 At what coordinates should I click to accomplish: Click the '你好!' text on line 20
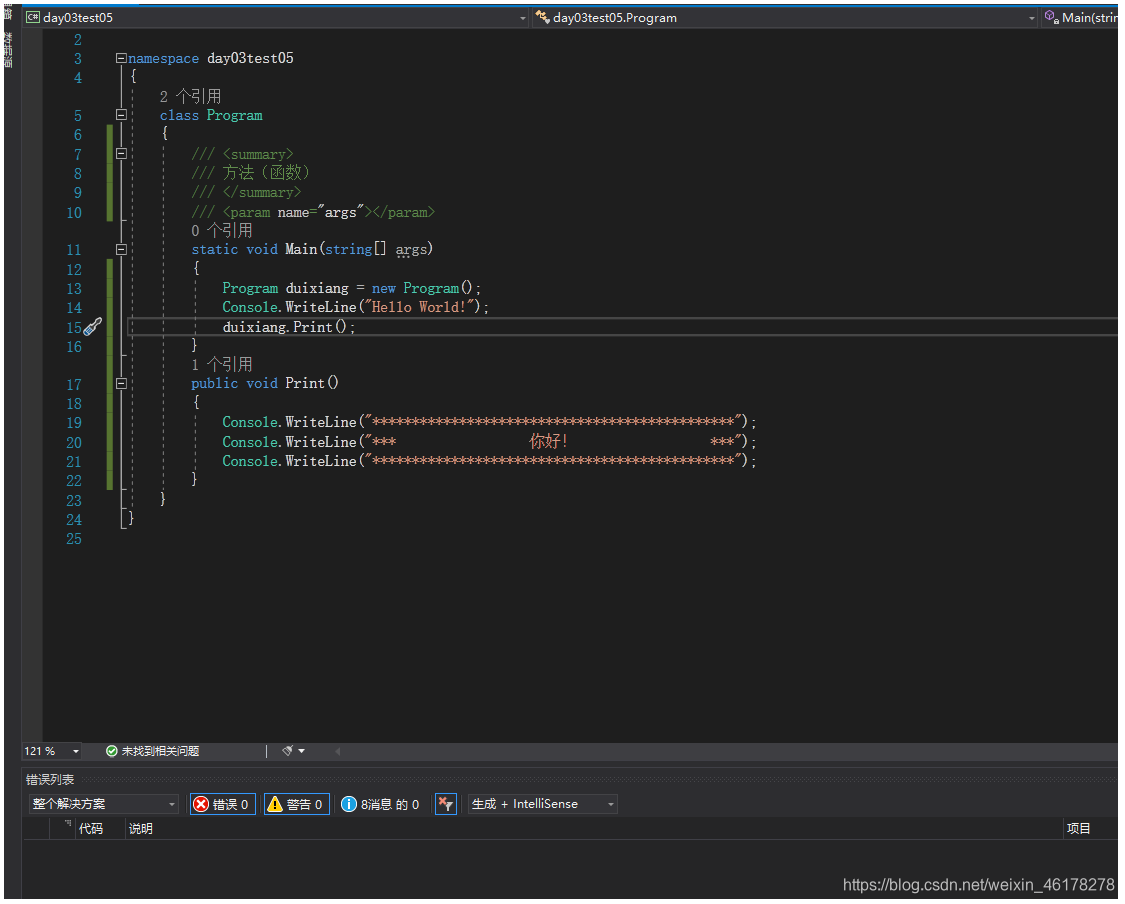click(x=549, y=442)
